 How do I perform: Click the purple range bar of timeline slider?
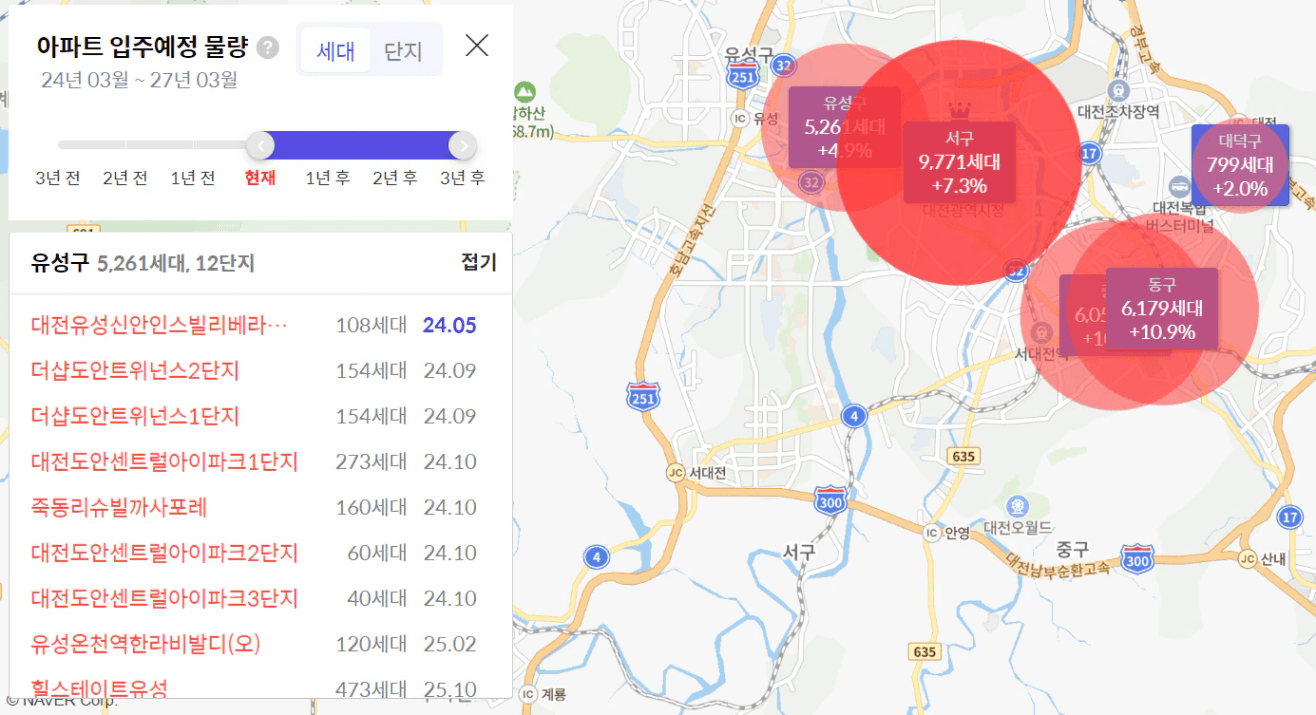(361, 146)
